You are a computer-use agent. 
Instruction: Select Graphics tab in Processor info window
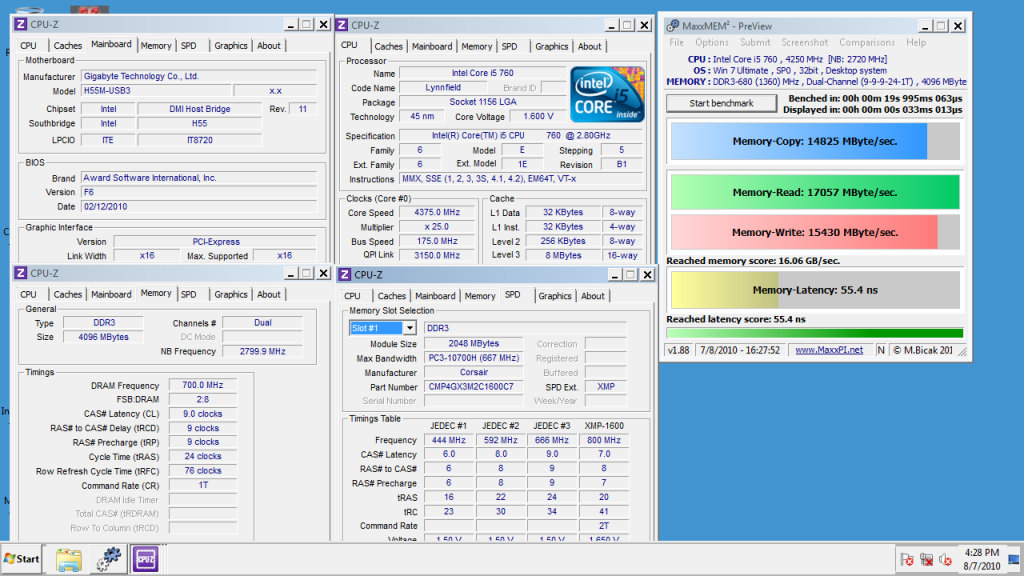coord(551,46)
